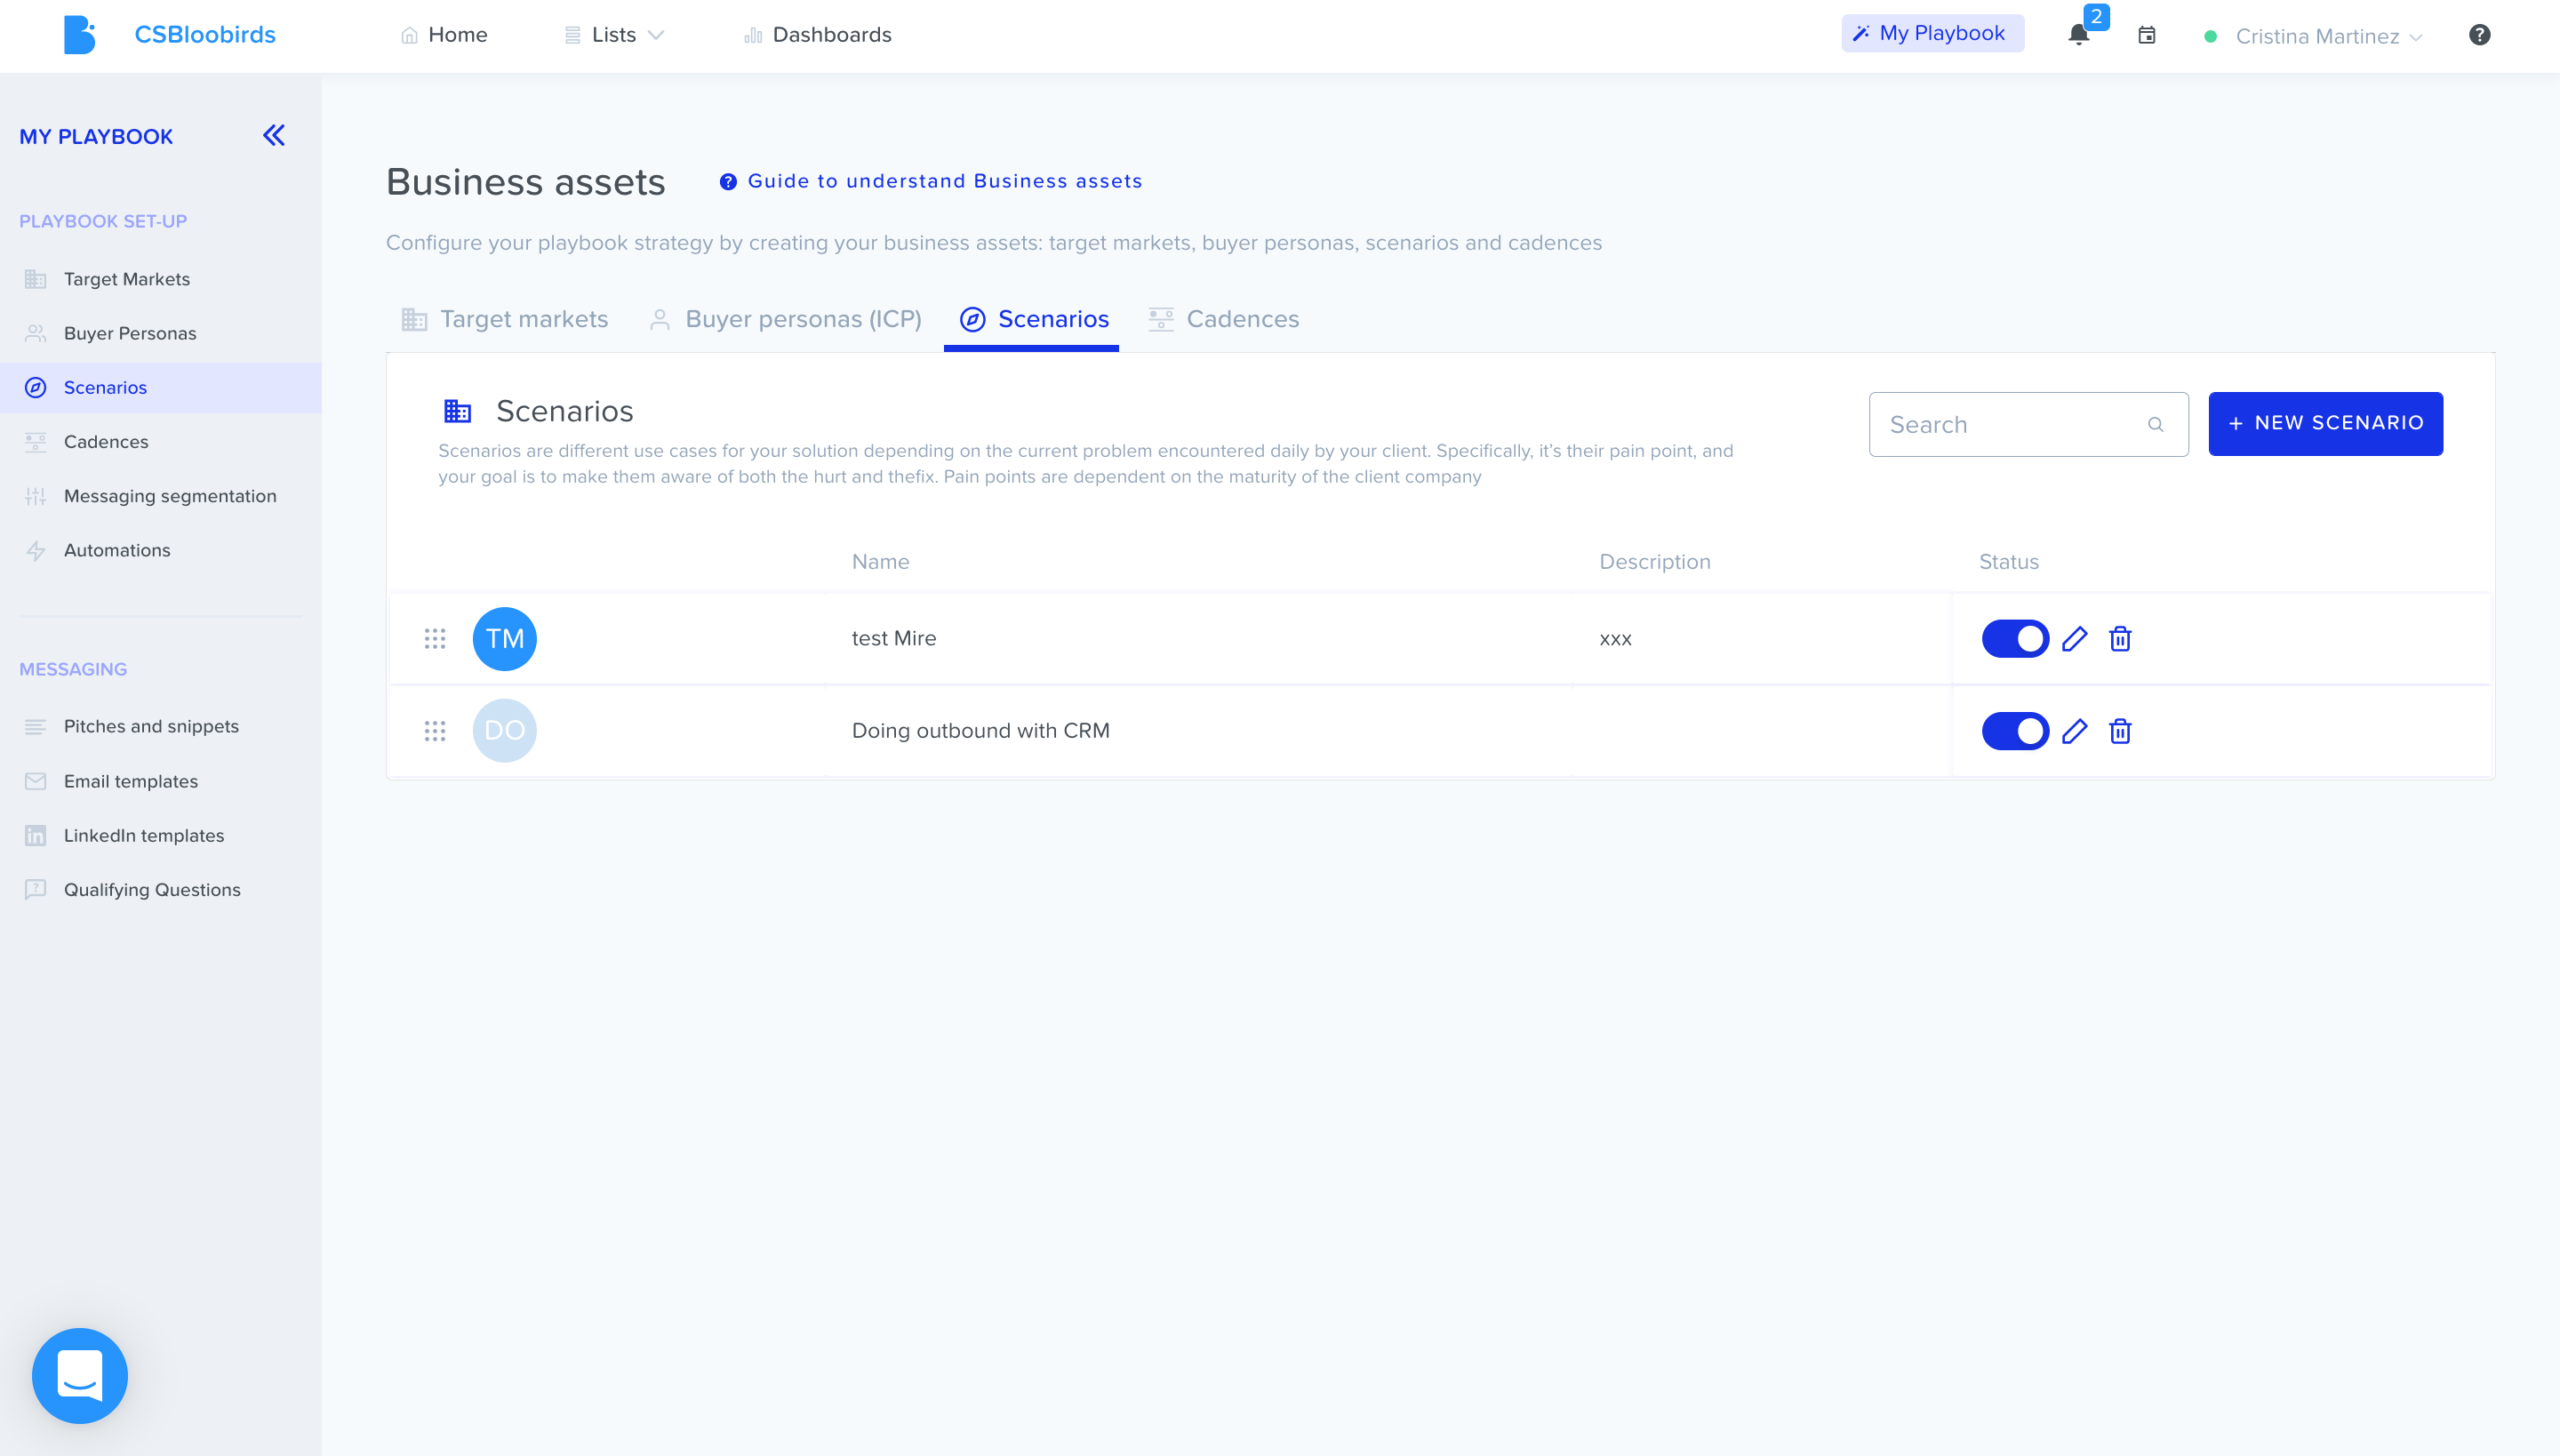The image size is (2560, 1456).
Task: Click the Name column header
Action: [880, 562]
